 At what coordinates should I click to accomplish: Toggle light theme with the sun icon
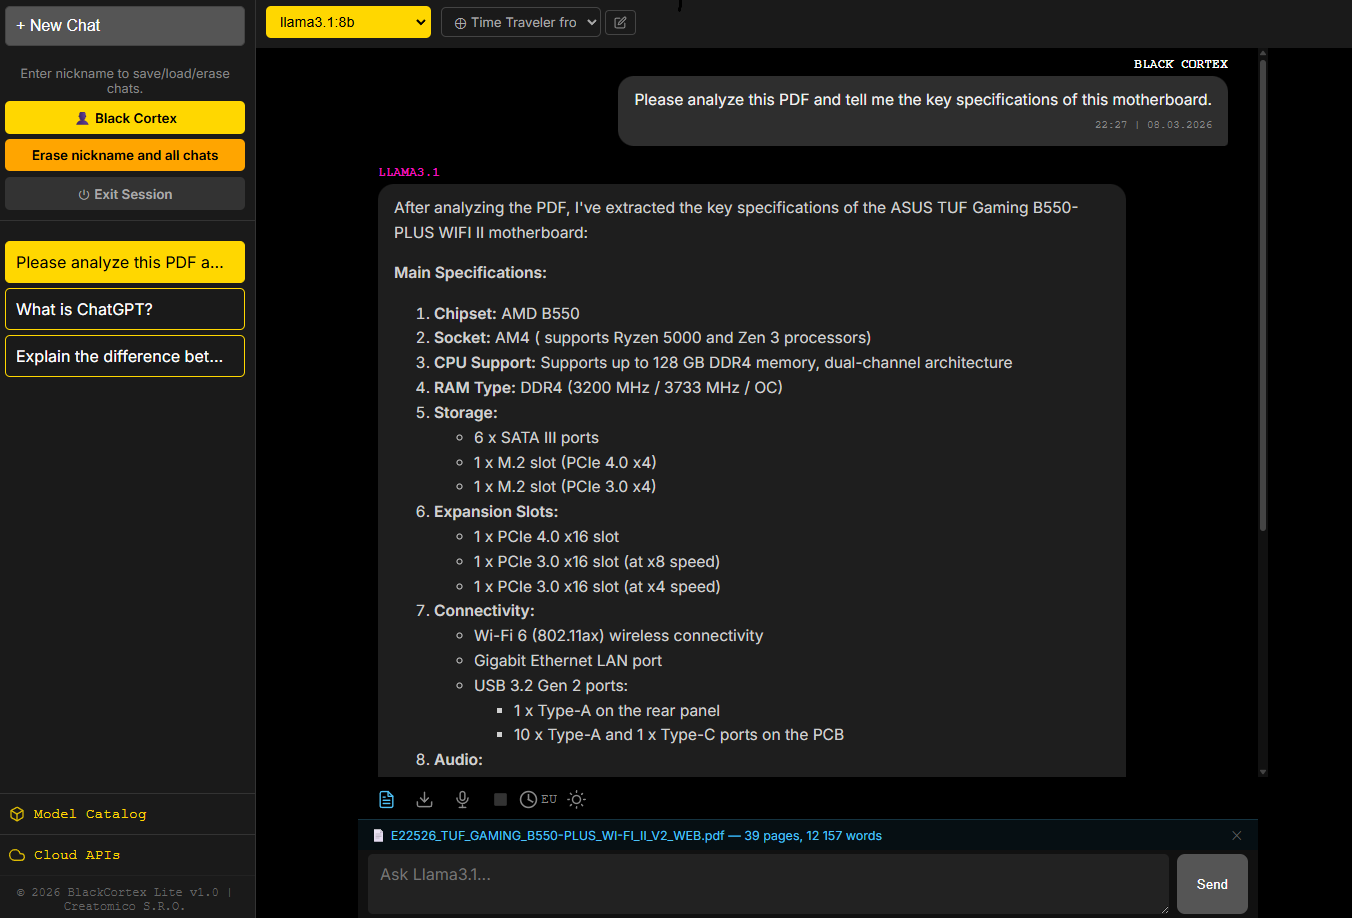(576, 799)
